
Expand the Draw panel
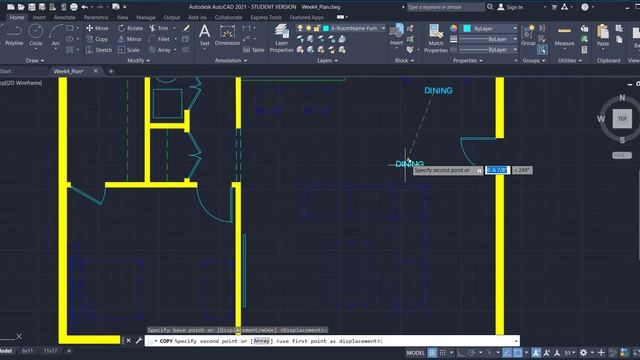pyautogui.click(x=34, y=60)
